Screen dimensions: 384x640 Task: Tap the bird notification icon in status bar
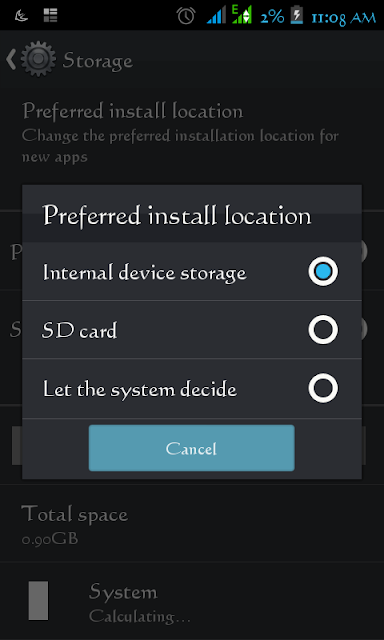(21, 16)
